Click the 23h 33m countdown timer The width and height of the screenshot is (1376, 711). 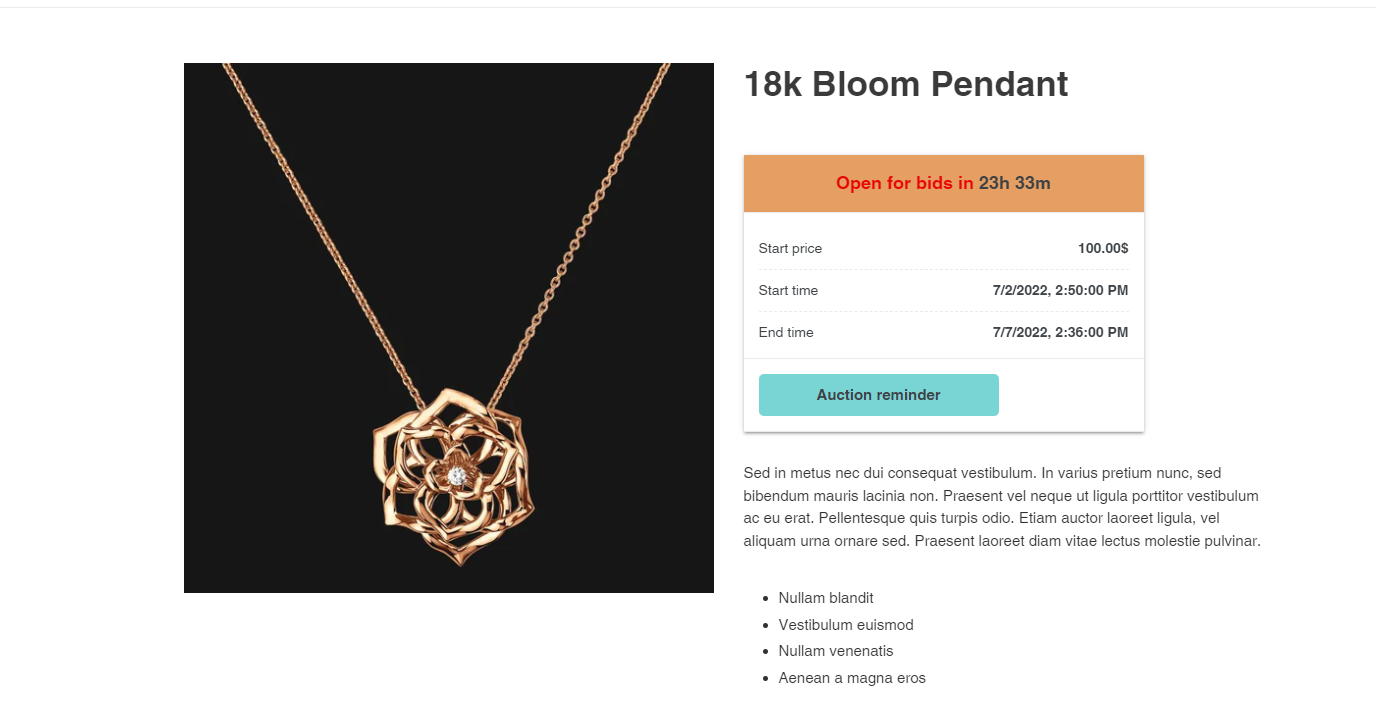coord(1014,183)
